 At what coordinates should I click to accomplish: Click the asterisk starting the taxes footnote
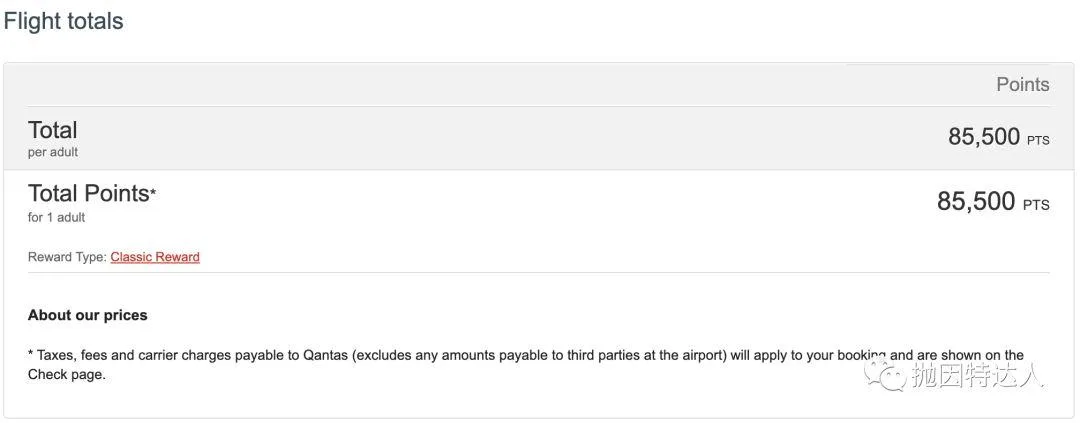click(31, 355)
